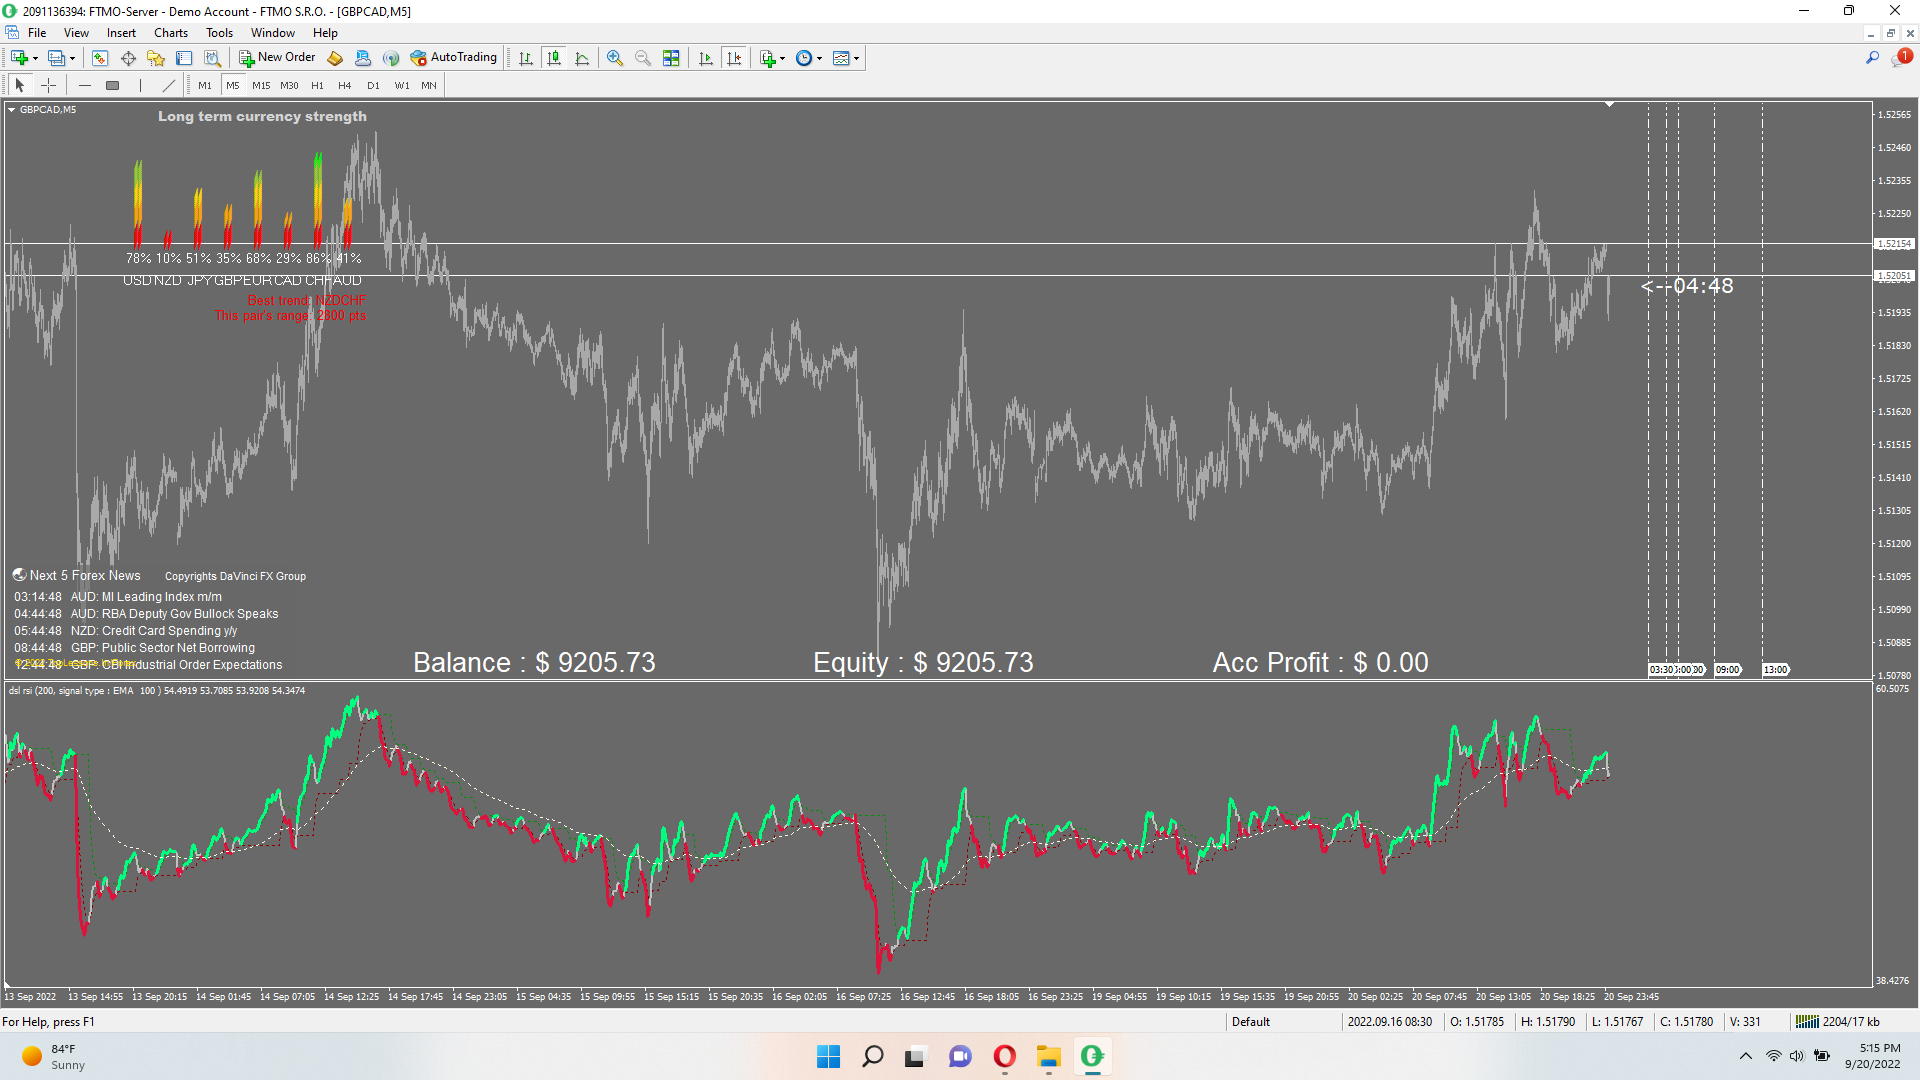Toggle the AutoTrading button
This screenshot has width=1920, height=1080.
tap(453, 58)
